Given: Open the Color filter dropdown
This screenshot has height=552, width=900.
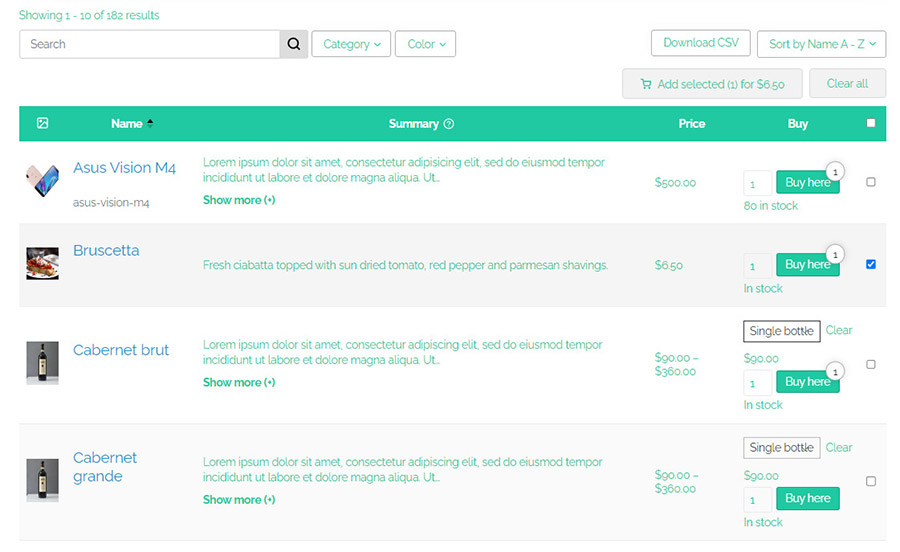Looking at the screenshot, I should coord(425,44).
